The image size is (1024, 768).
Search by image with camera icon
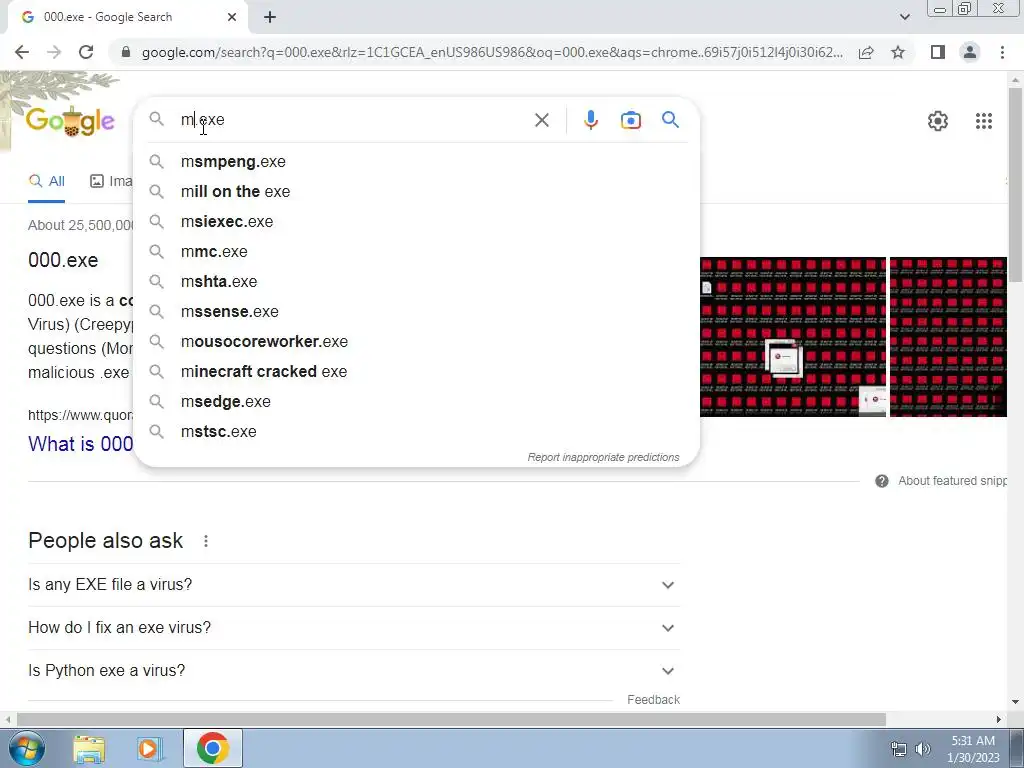click(630, 120)
